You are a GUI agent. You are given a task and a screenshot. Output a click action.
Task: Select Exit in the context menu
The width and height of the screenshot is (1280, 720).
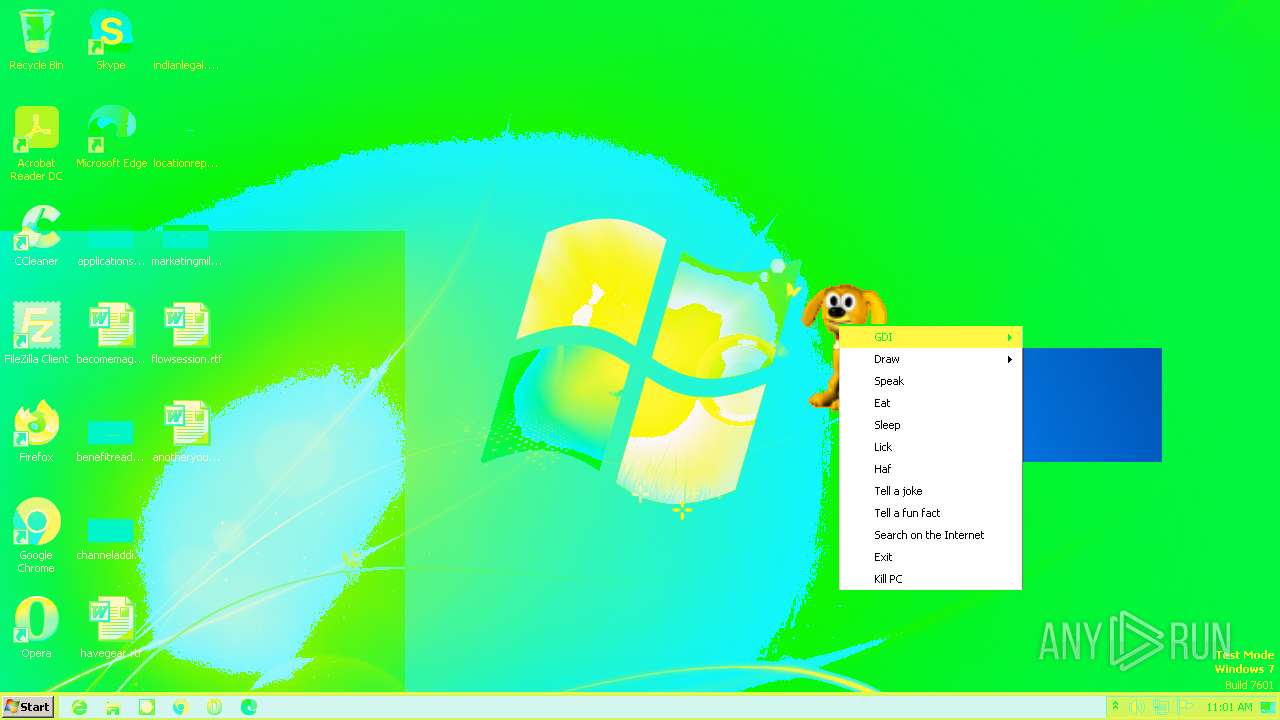(x=930, y=557)
